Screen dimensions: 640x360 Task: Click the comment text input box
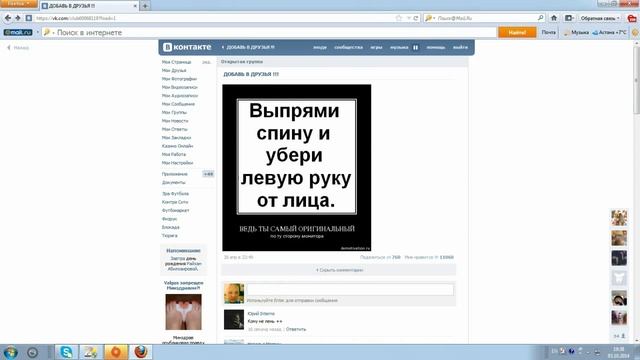click(350, 289)
